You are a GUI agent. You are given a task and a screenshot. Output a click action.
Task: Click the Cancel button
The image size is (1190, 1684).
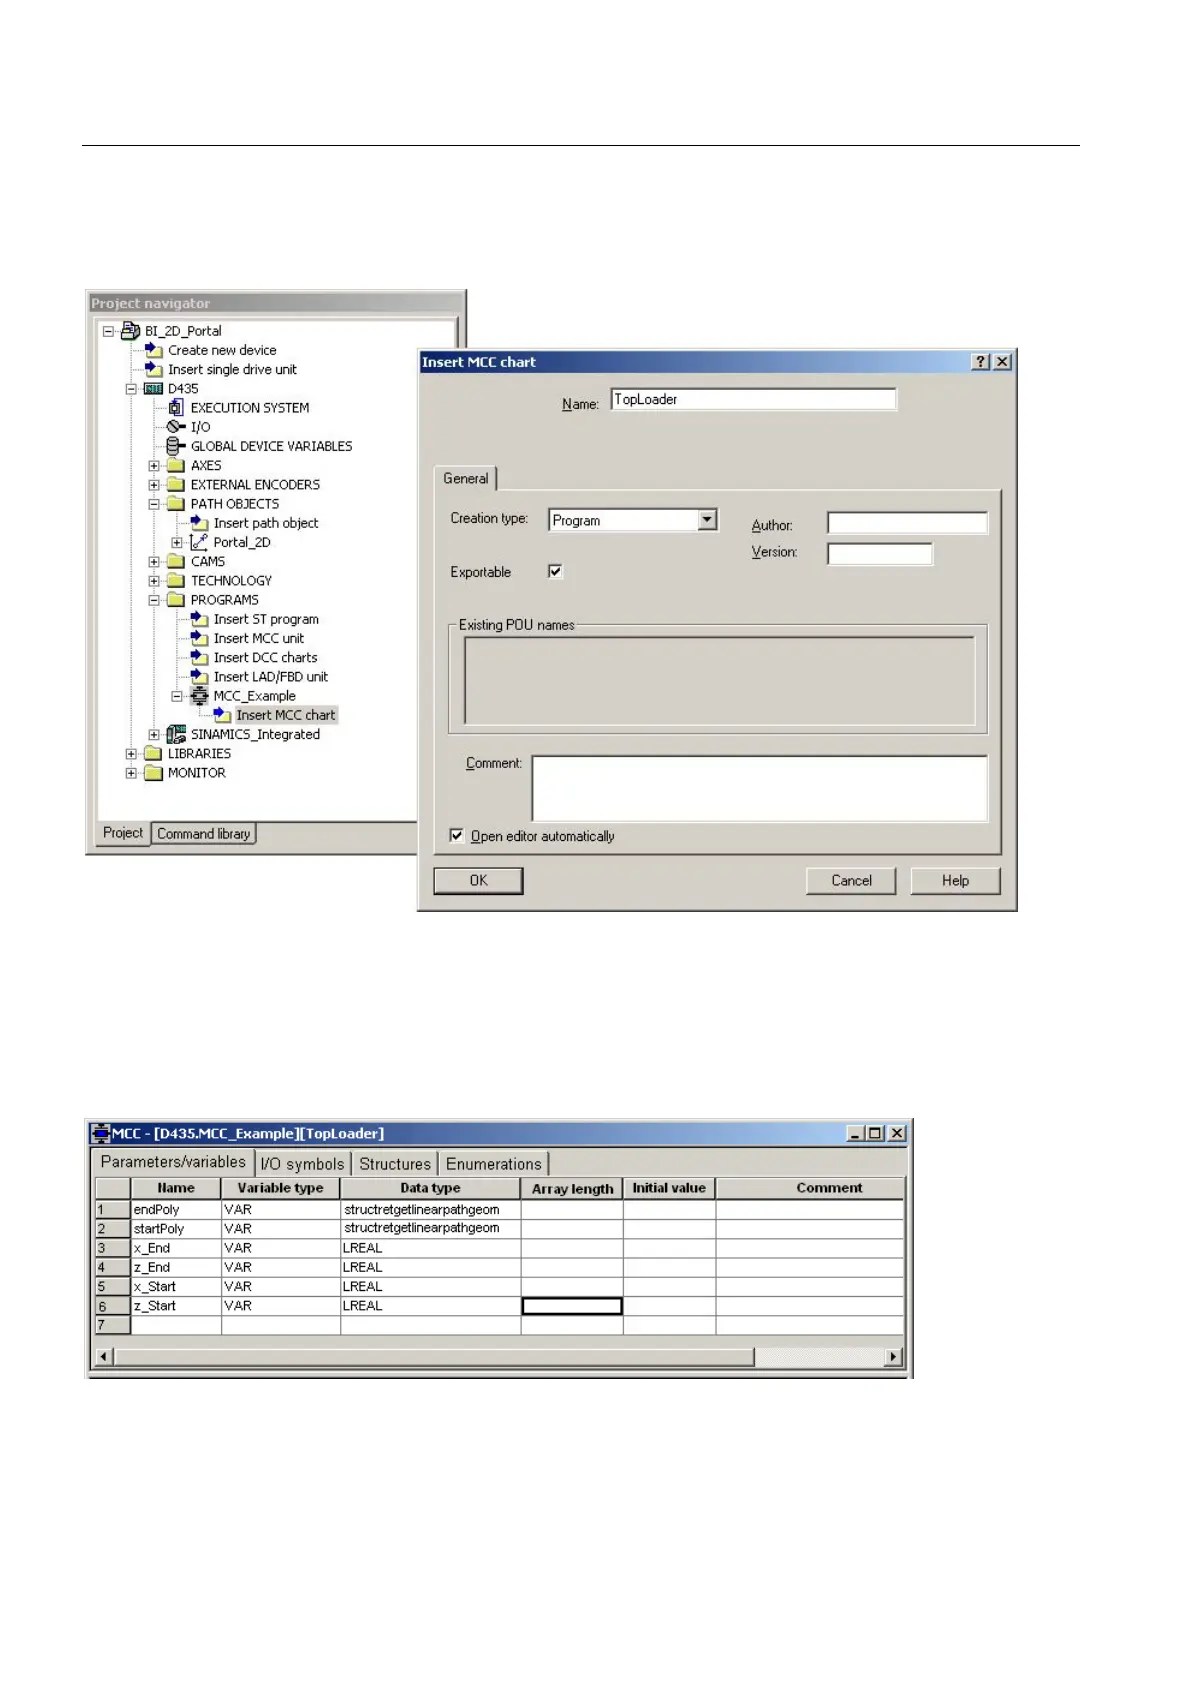pyautogui.click(x=851, y=881)
